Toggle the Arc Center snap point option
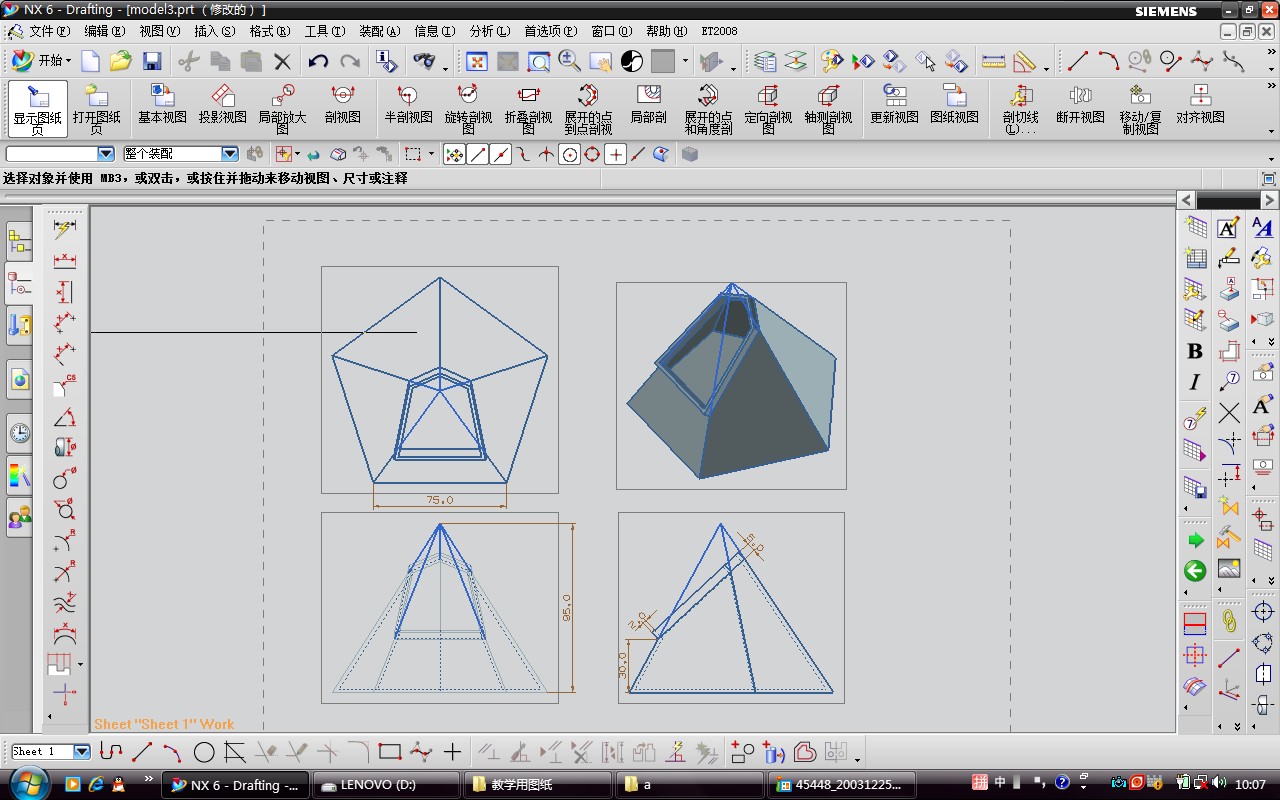This screenshot has width=1280, height=800. point(570,154)
